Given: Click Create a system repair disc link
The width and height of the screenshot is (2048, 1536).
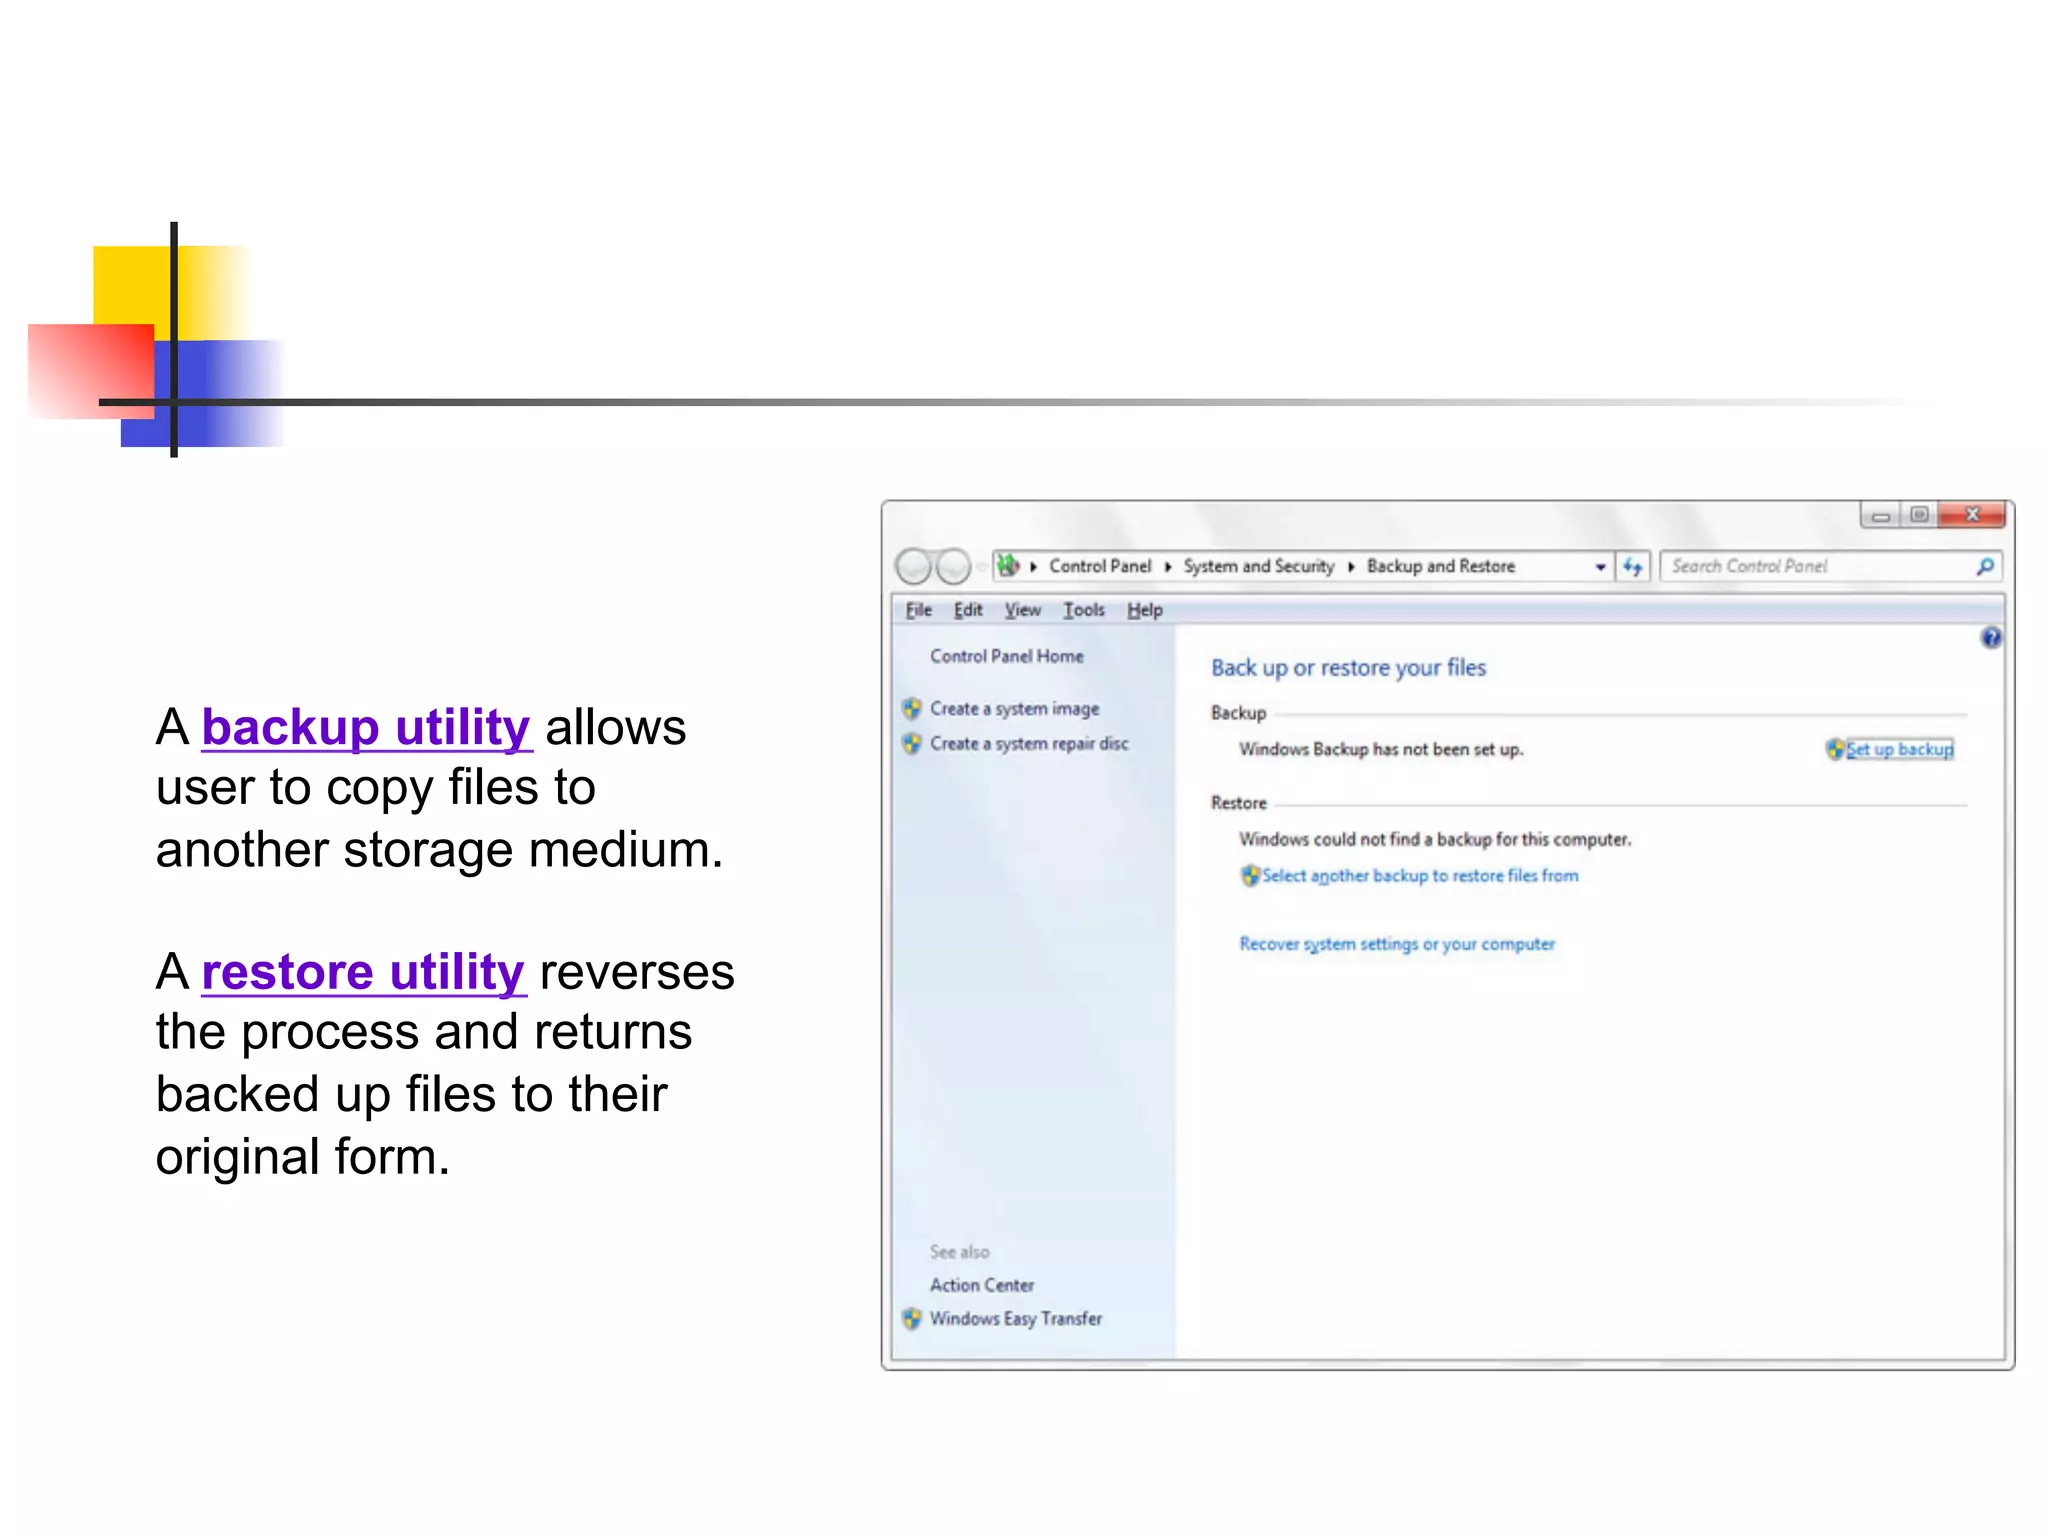Looking at the screenshot, I should pos(1029,744).
